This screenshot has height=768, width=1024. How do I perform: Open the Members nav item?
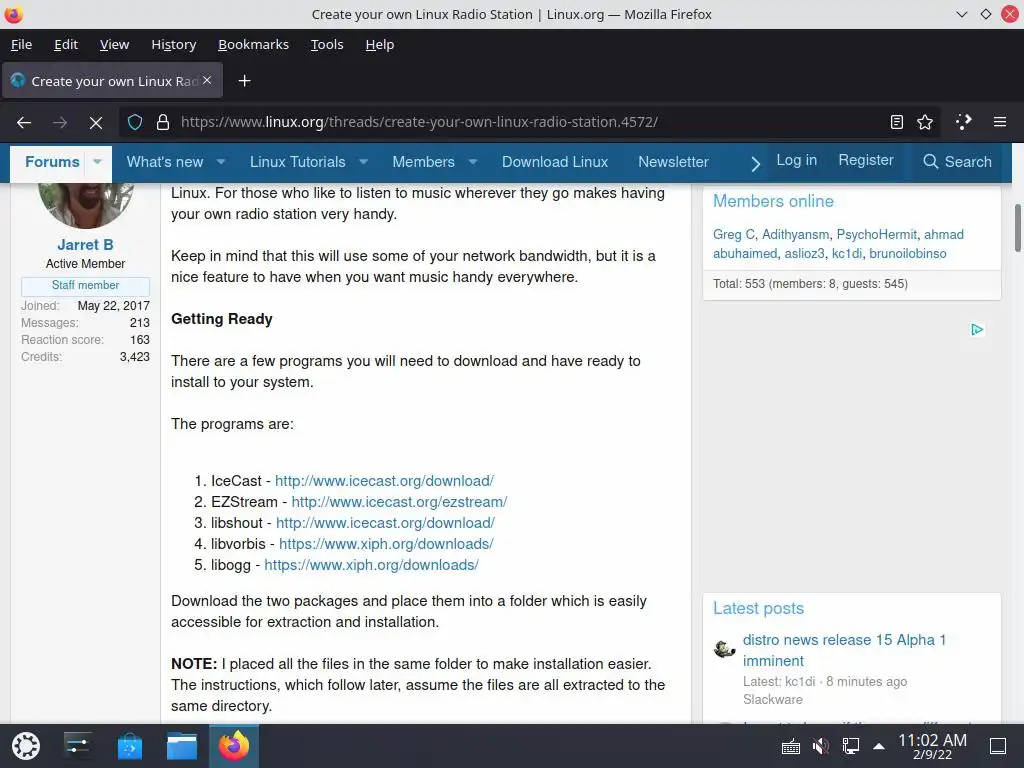point(424,162)
